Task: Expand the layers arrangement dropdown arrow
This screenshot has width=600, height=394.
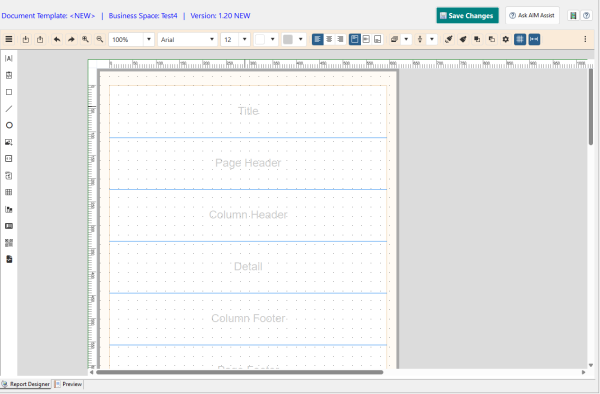Action: coord(406,39)
